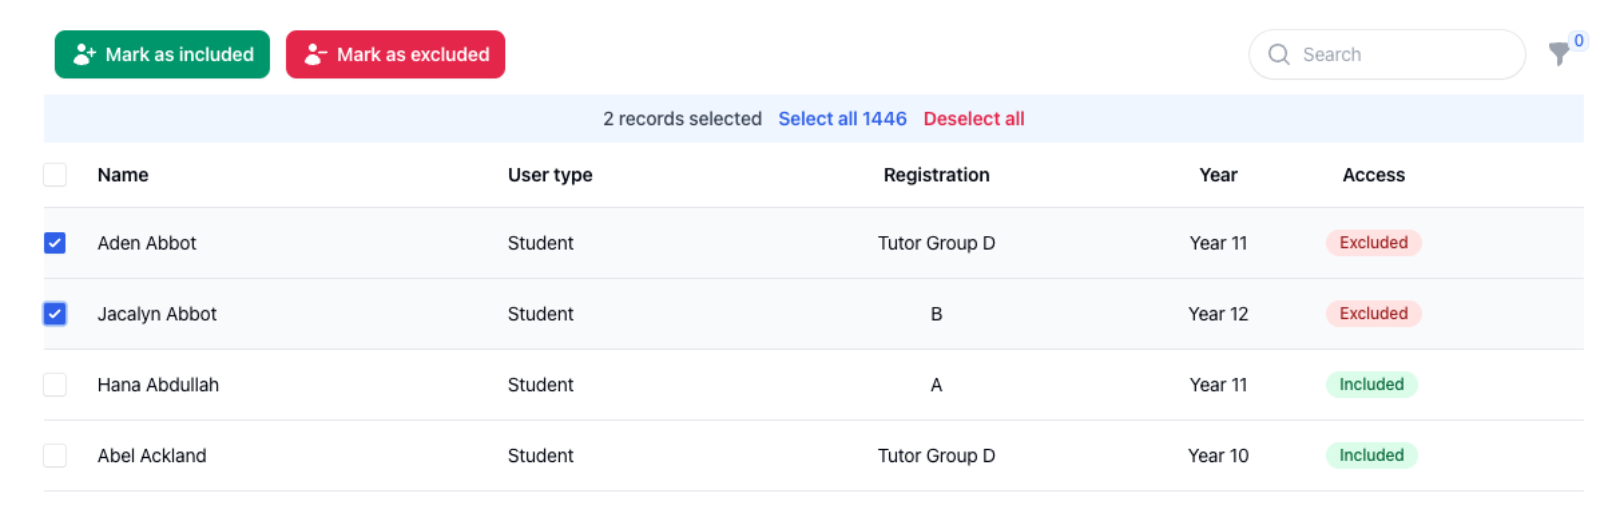1614x508 pixels.
Task: Click the filter count badge 0
Action: tap(1579, 41)
